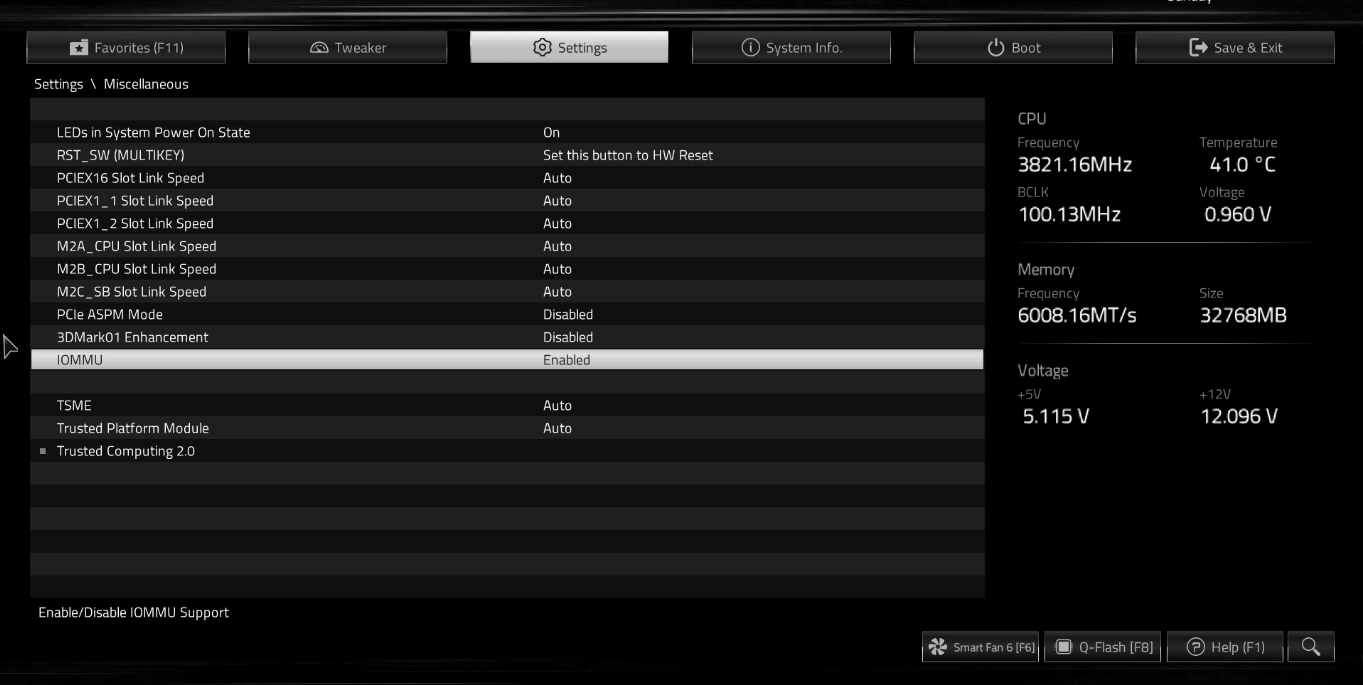Open Help question mark icon
The image size is (1363, 685).
coord(1195,647)
